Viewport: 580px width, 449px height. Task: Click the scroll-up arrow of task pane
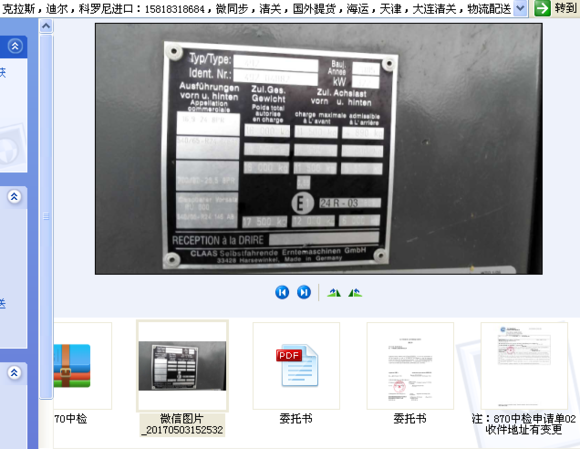coord(46,26)
